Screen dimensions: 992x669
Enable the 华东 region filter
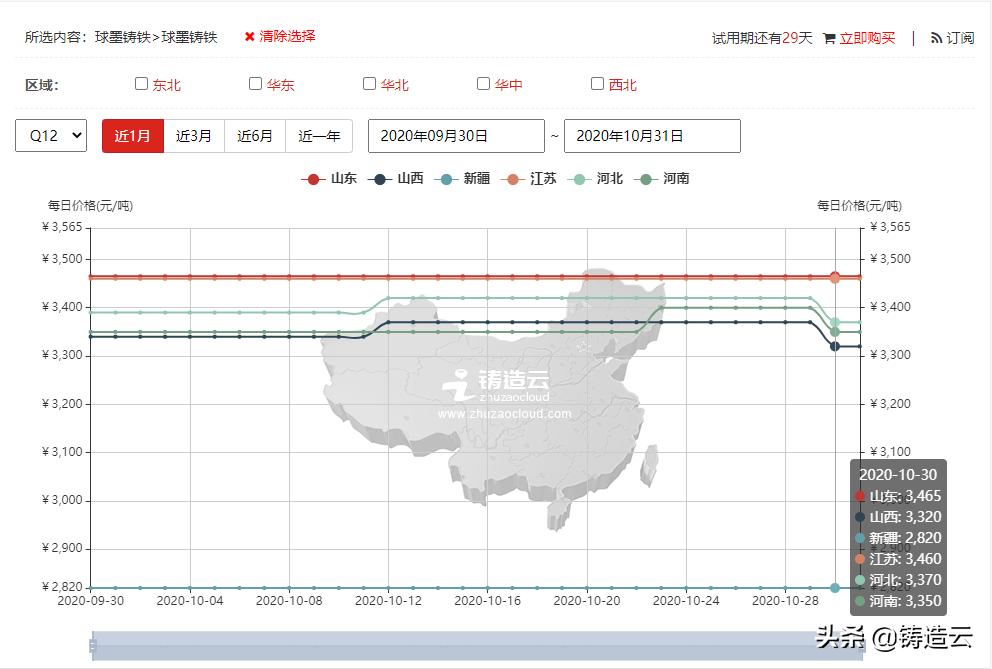255,83
